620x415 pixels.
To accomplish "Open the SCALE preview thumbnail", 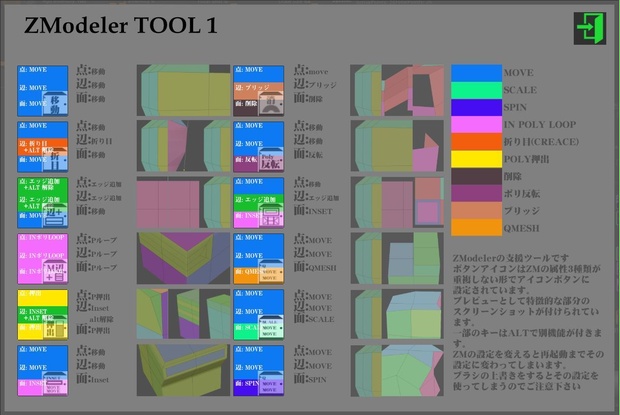I will [x=397, y=314].
